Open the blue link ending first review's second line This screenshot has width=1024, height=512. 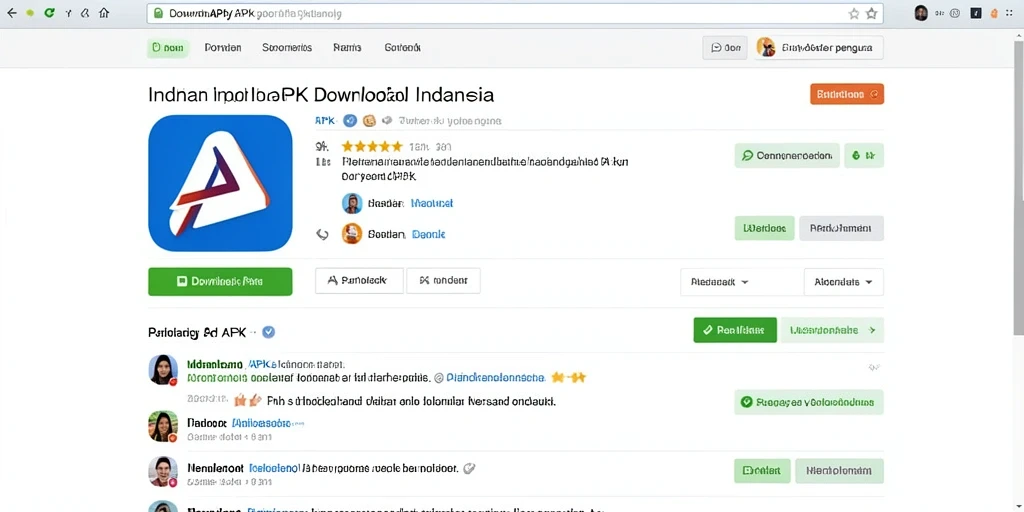(x=496, y=377)
